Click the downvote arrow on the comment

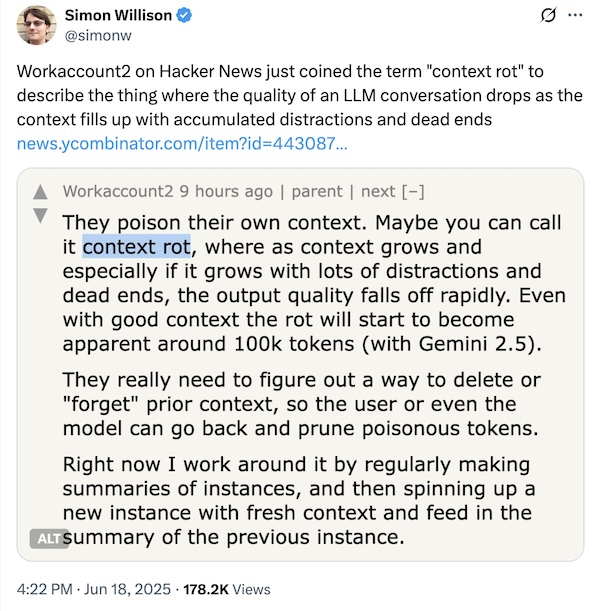pos(40,213)
